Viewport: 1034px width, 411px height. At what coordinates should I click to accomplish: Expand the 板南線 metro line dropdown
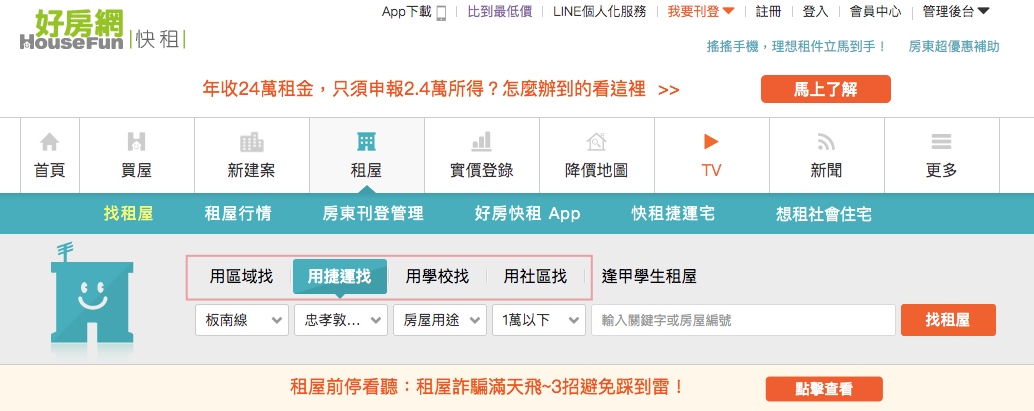[243, 320]
